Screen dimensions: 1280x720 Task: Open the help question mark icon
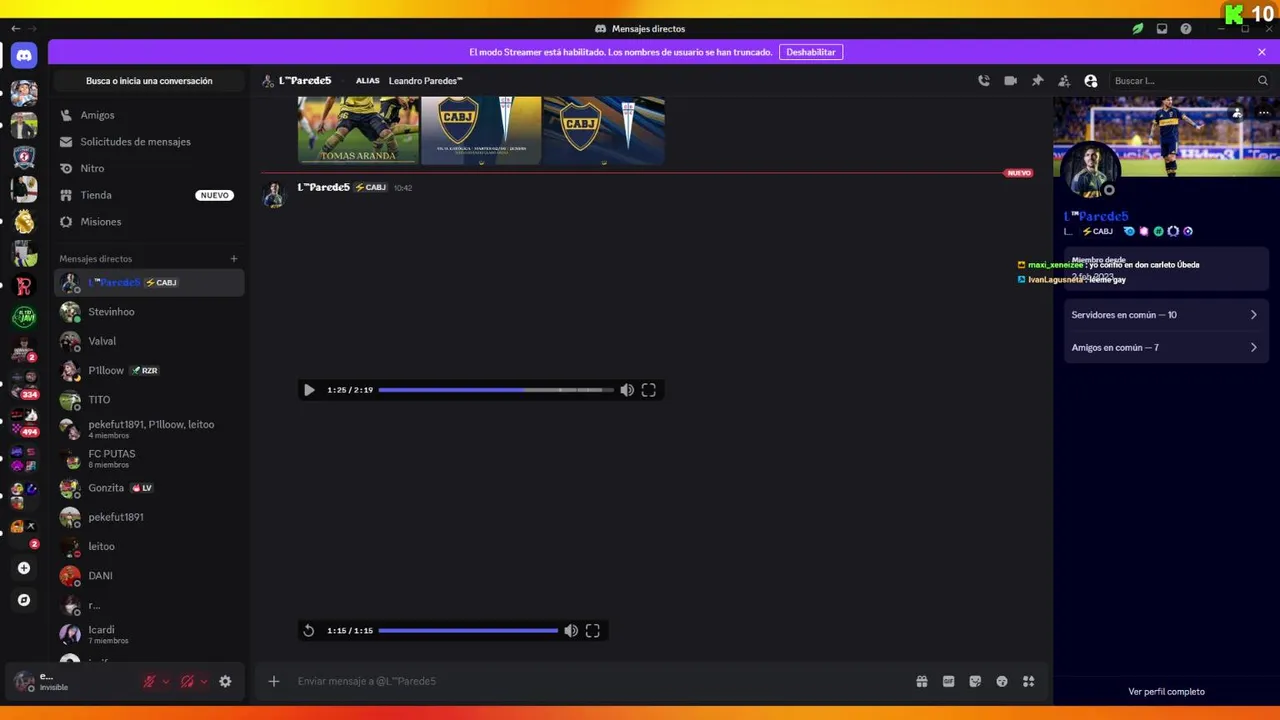click(x=1186, y=29)
